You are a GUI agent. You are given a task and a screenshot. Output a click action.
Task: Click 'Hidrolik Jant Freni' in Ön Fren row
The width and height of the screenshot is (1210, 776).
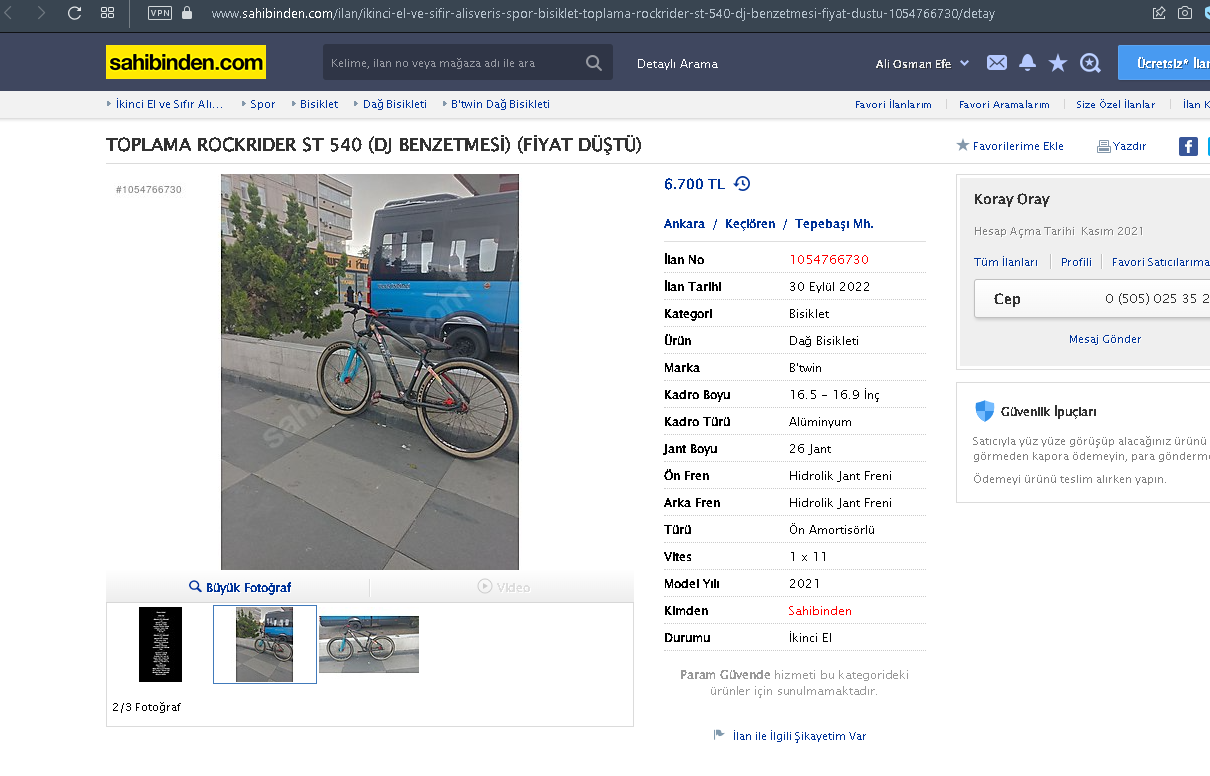(x=840, y=476)
